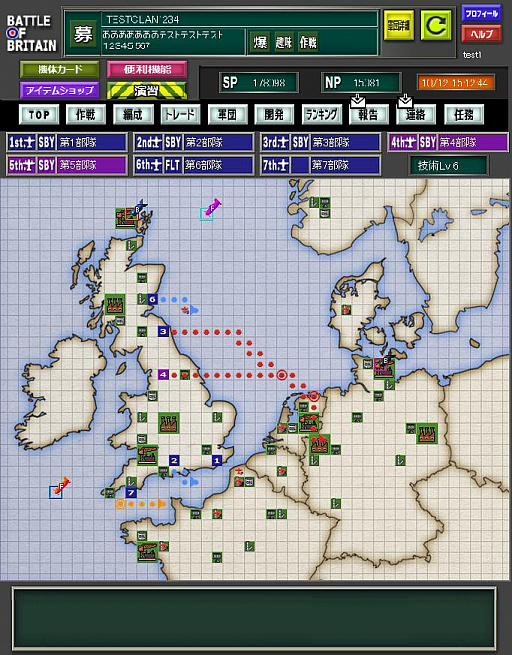The image size is (512, 655).
Task: Click the 便利機能 pink button
Action: point(147,70)
